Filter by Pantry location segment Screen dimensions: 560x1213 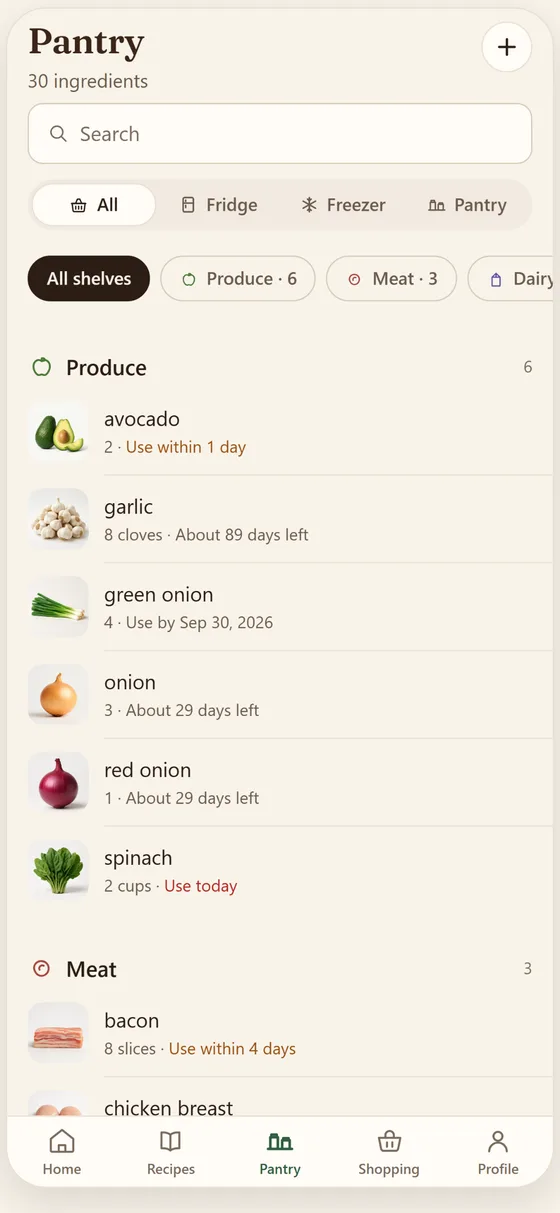pos(467,205)
